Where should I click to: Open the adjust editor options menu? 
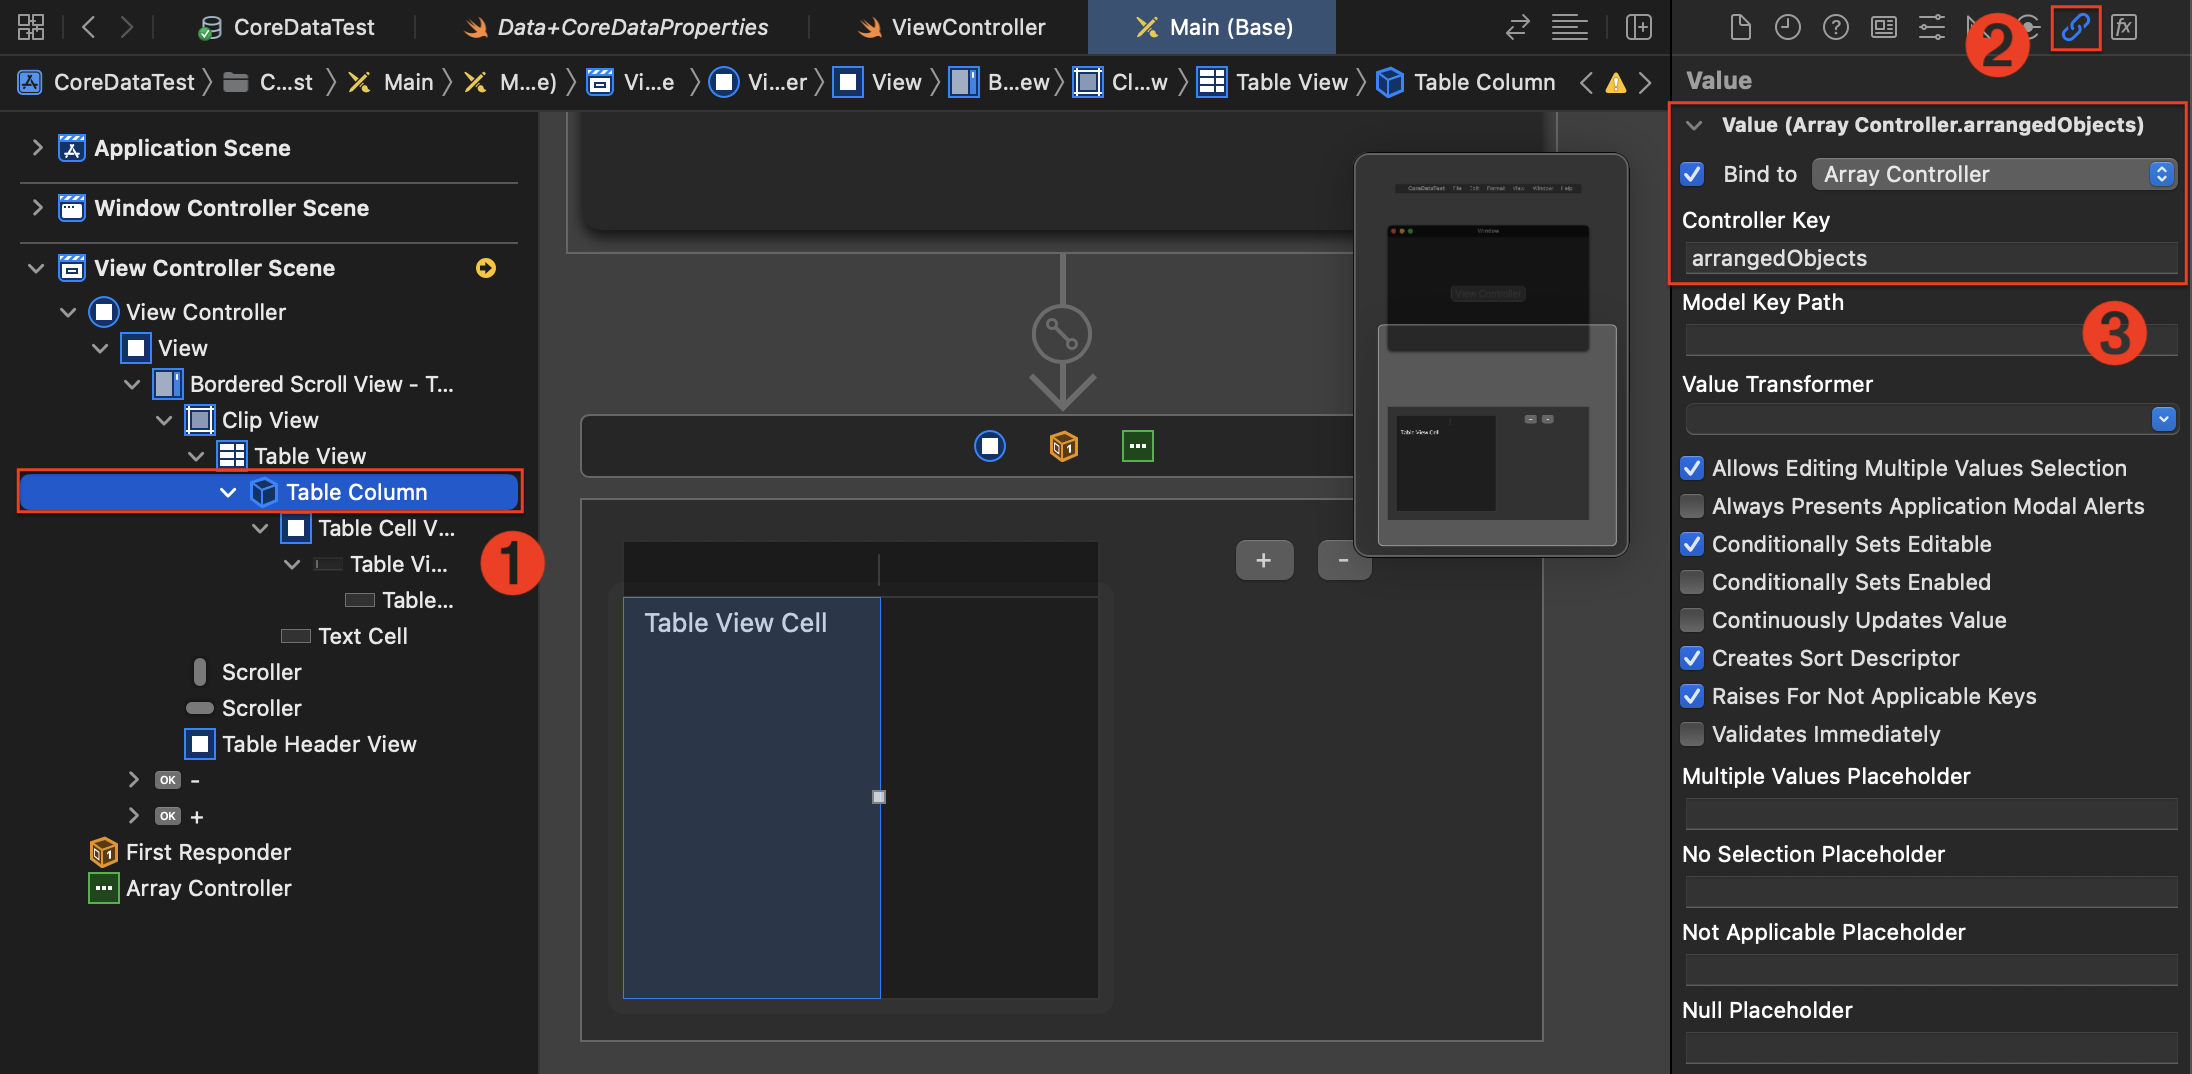click(x=1570, y=27)
